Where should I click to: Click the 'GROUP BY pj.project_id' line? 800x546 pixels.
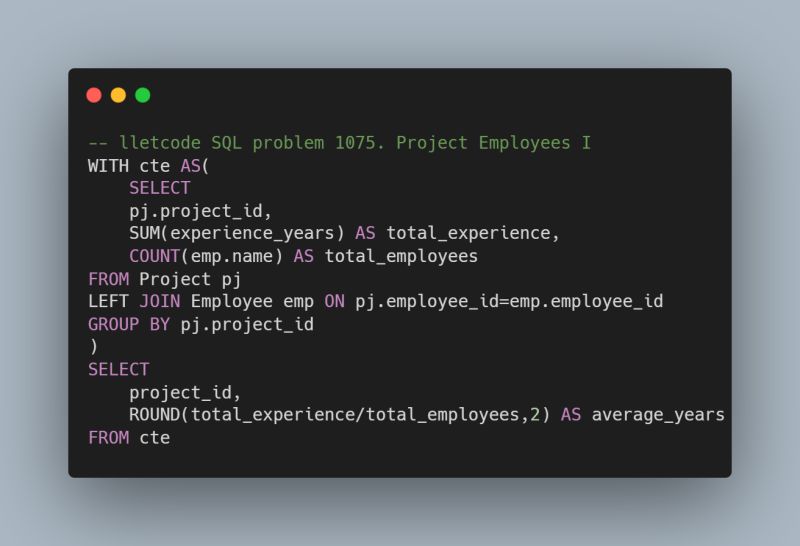coord(201,325)
